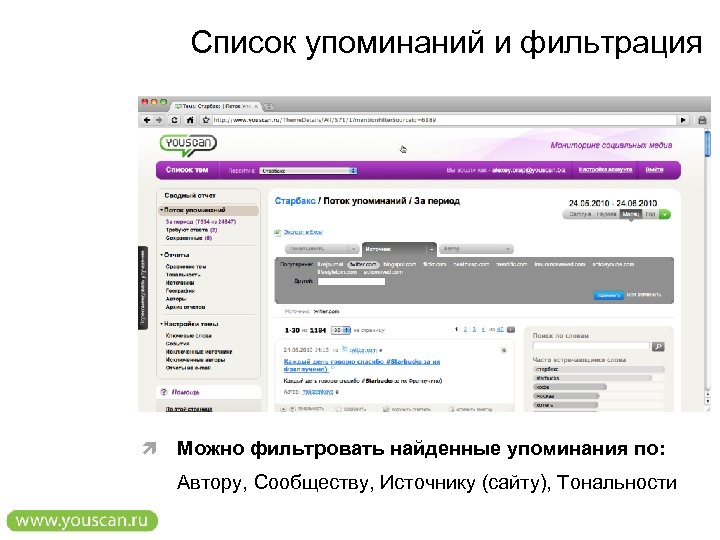Click the go arrow beside the address bar

(x=683, y=120)
